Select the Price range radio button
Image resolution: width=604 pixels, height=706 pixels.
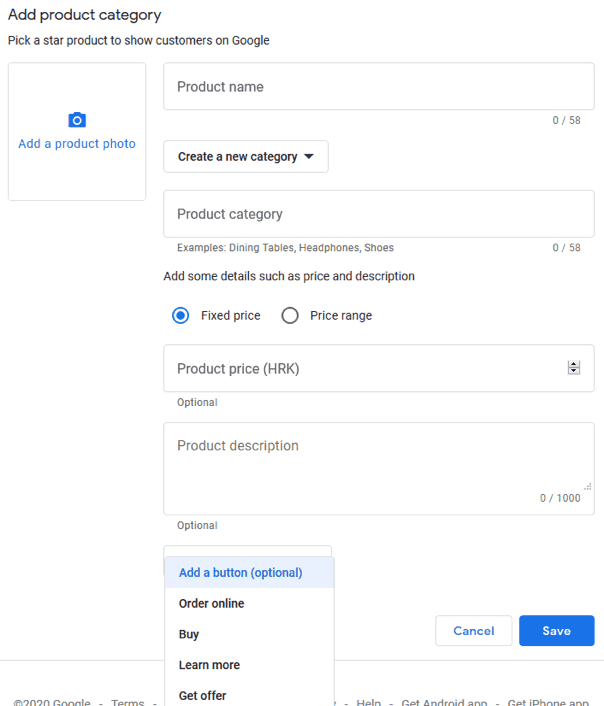(x=290, y=316)
